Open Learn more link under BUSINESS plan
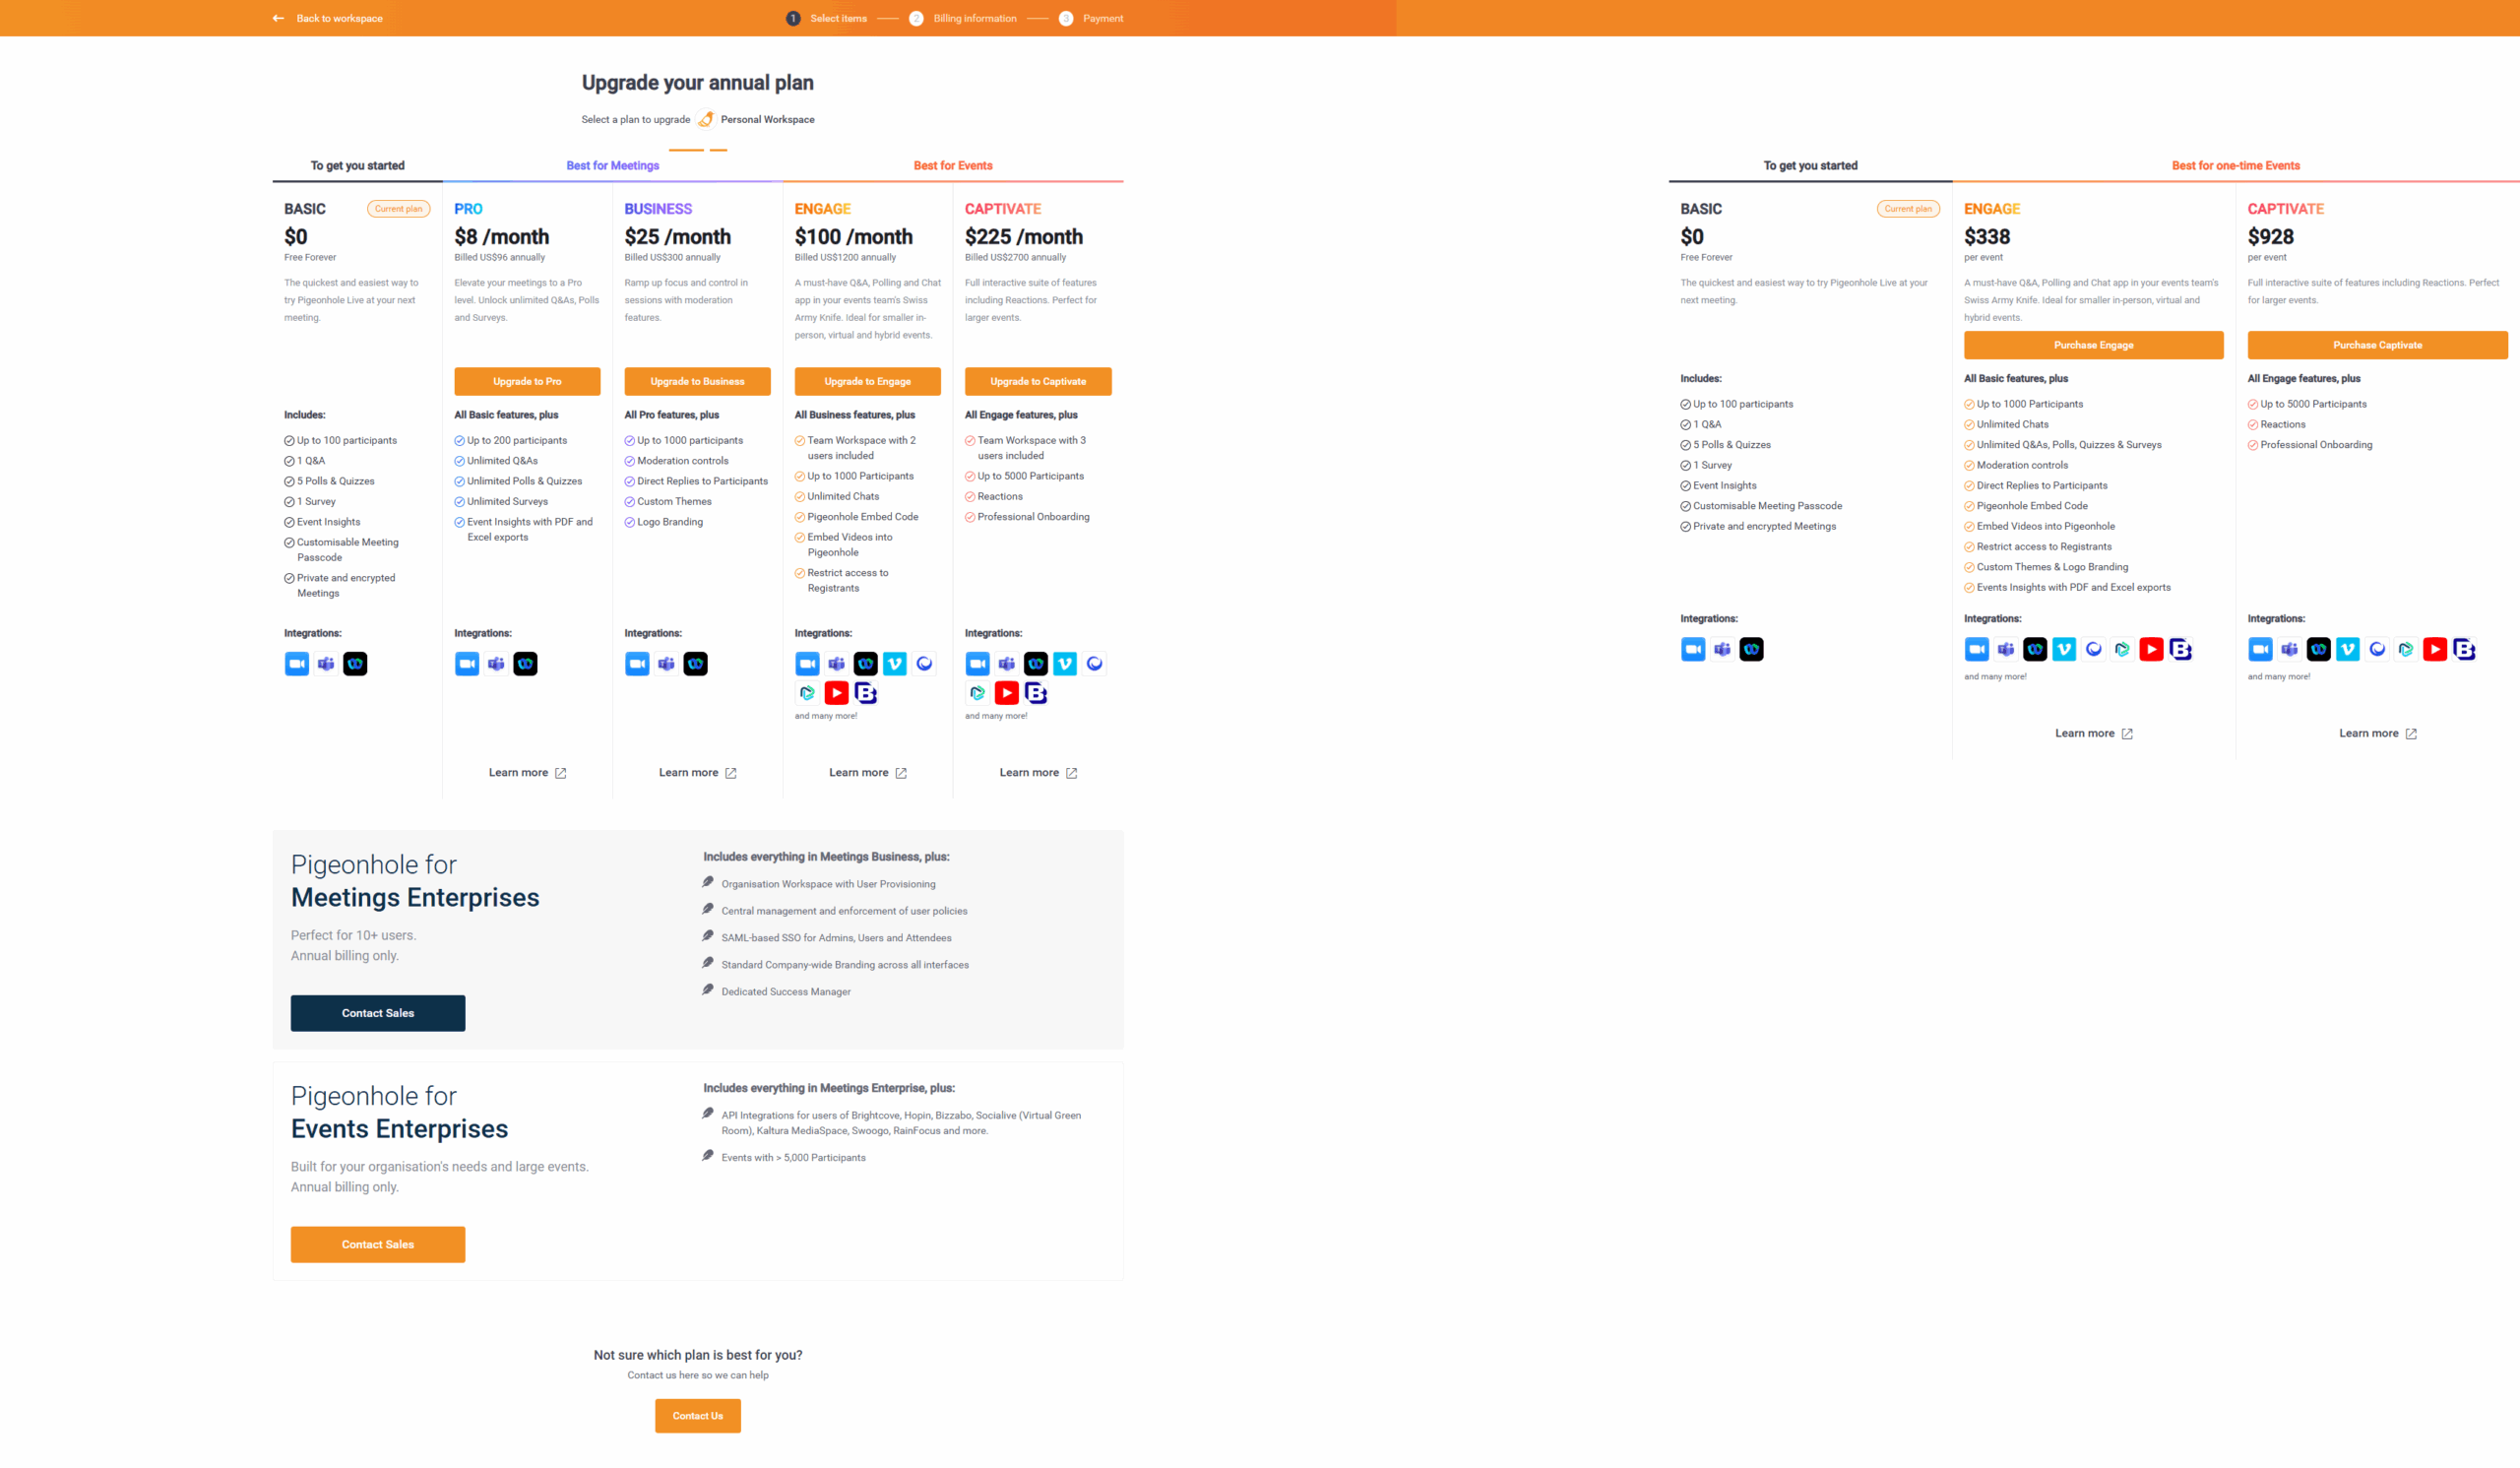The width and height of the screenshot is (2520, 1468). click(x=688, y=772)
